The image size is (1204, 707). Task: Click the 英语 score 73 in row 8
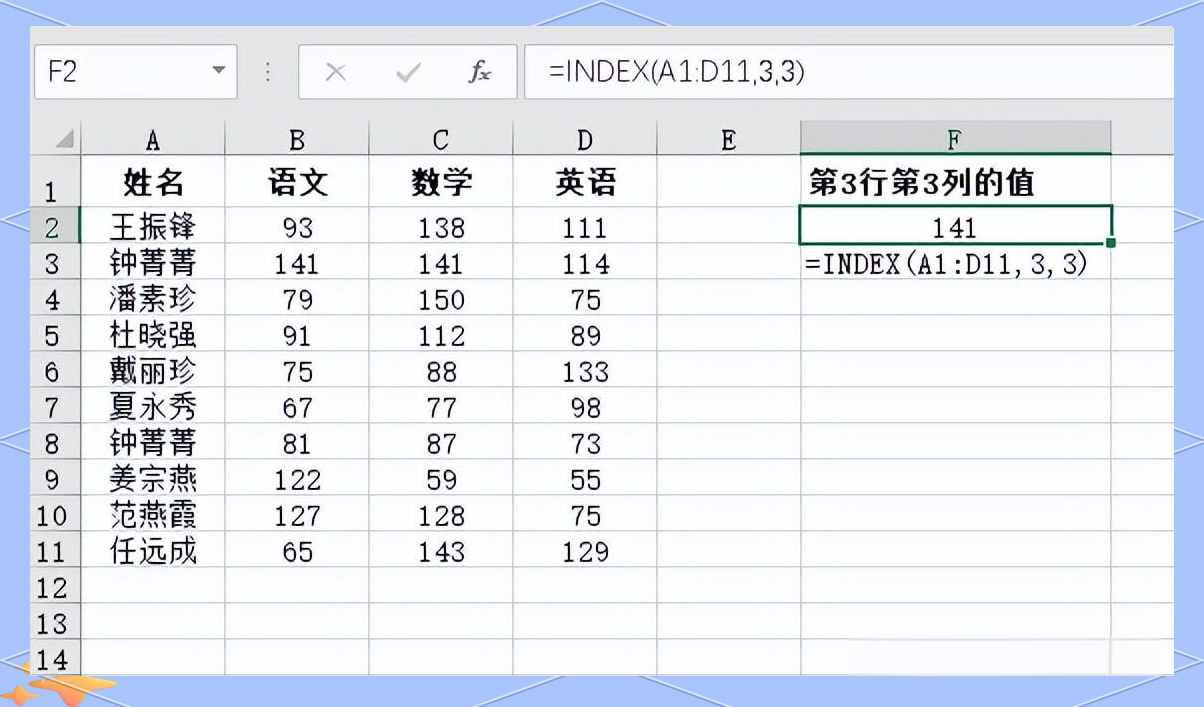(x=585, y=443)
